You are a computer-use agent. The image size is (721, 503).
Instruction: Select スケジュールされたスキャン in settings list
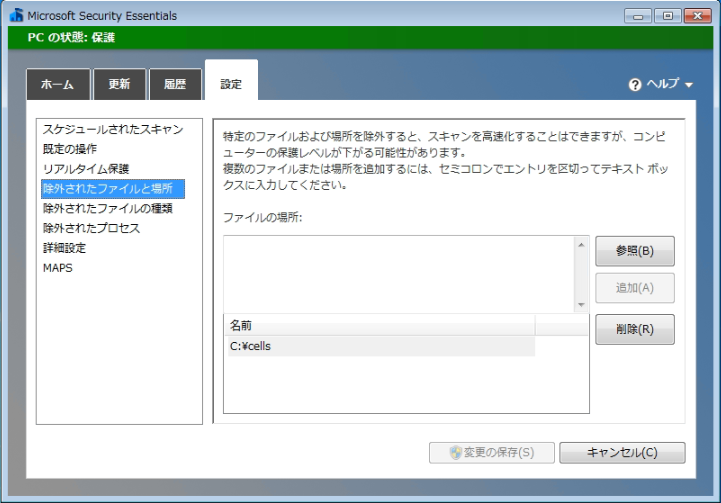[x=113, y=129]
